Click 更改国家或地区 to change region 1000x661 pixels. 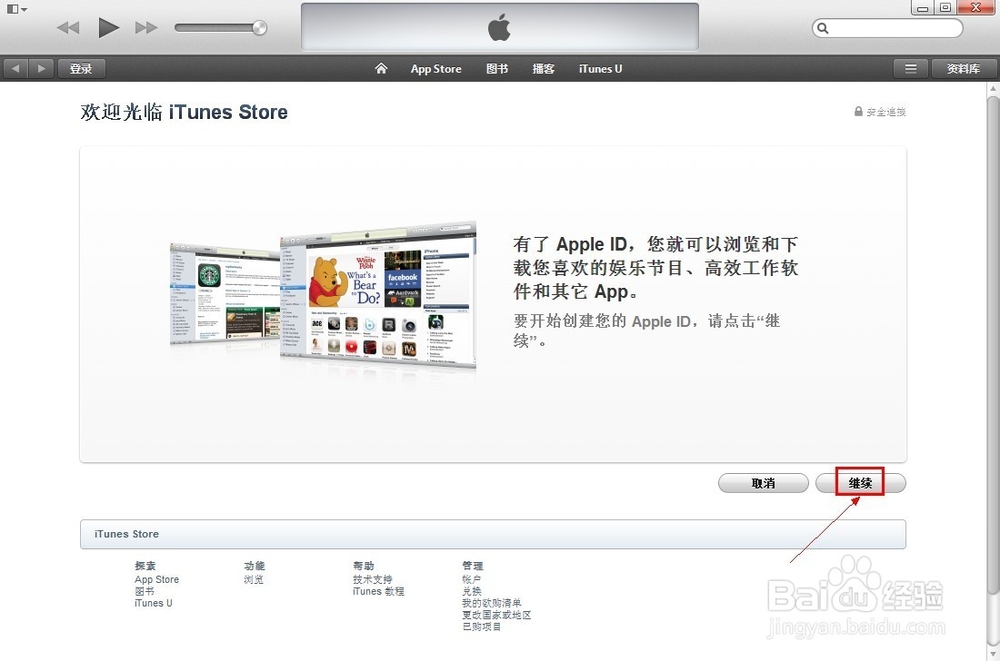[x=496, y=615]
